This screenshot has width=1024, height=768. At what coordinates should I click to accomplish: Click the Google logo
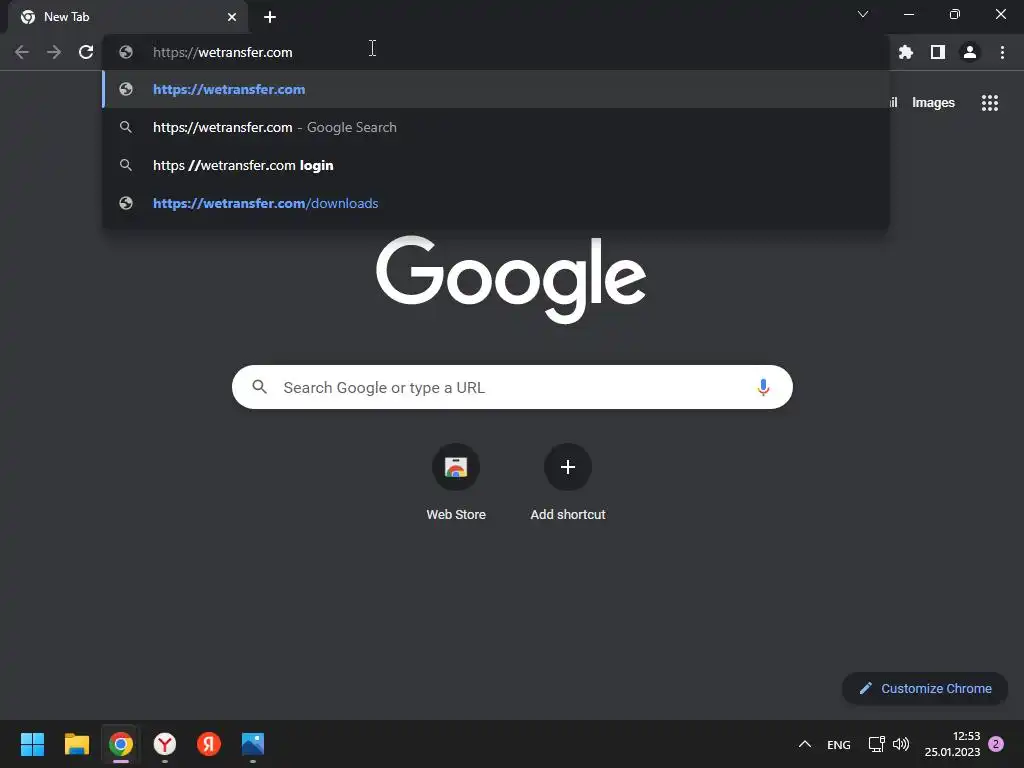tap(511, 280)
